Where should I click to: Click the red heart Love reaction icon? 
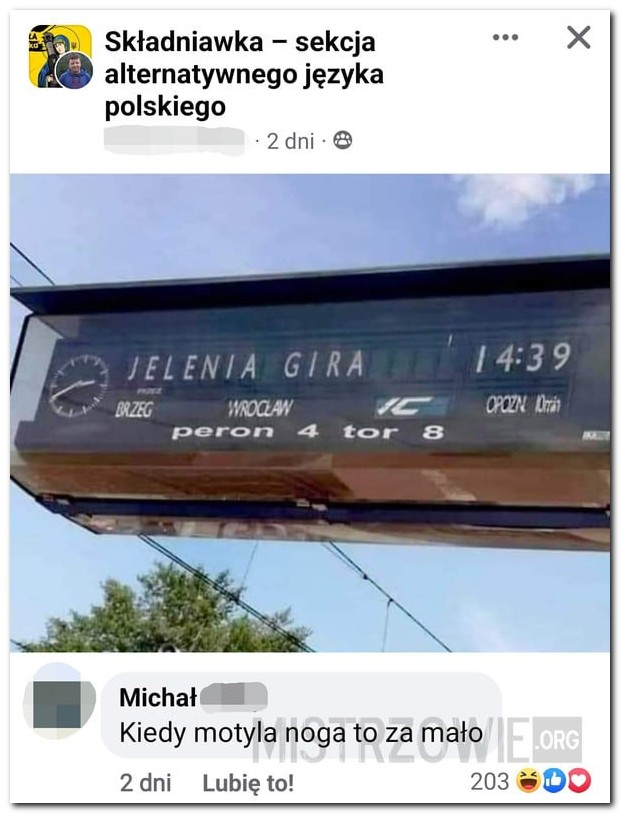pyautogui.click(x=579, y=781)
